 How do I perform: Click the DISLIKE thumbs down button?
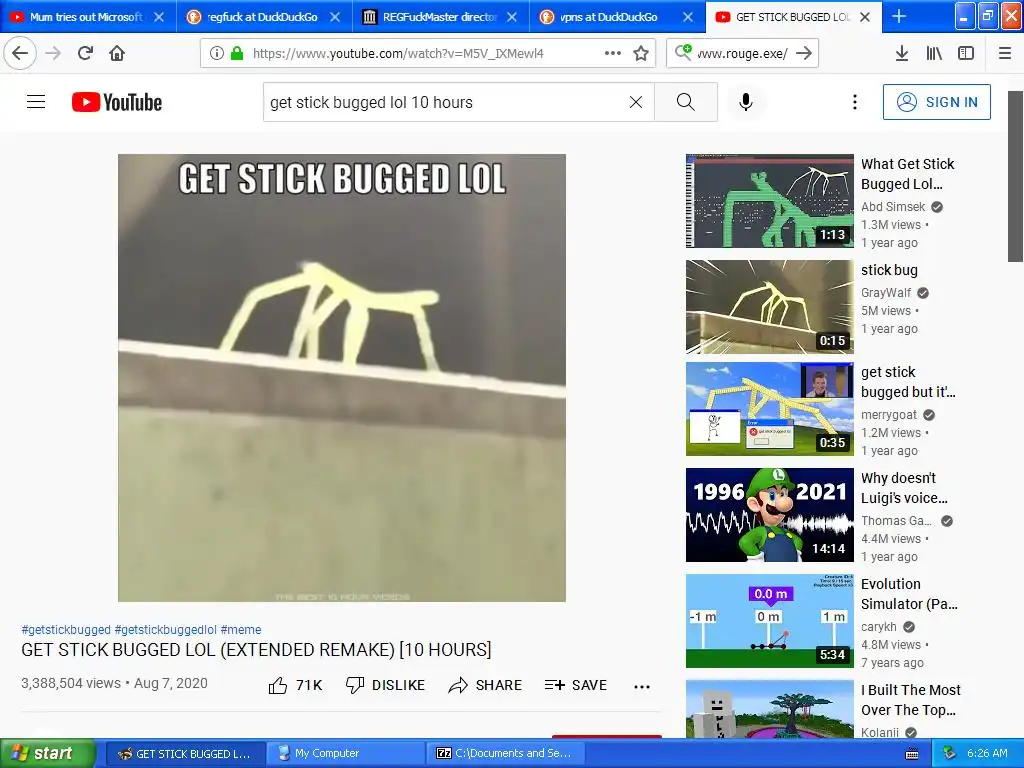(x=385, y=685)
